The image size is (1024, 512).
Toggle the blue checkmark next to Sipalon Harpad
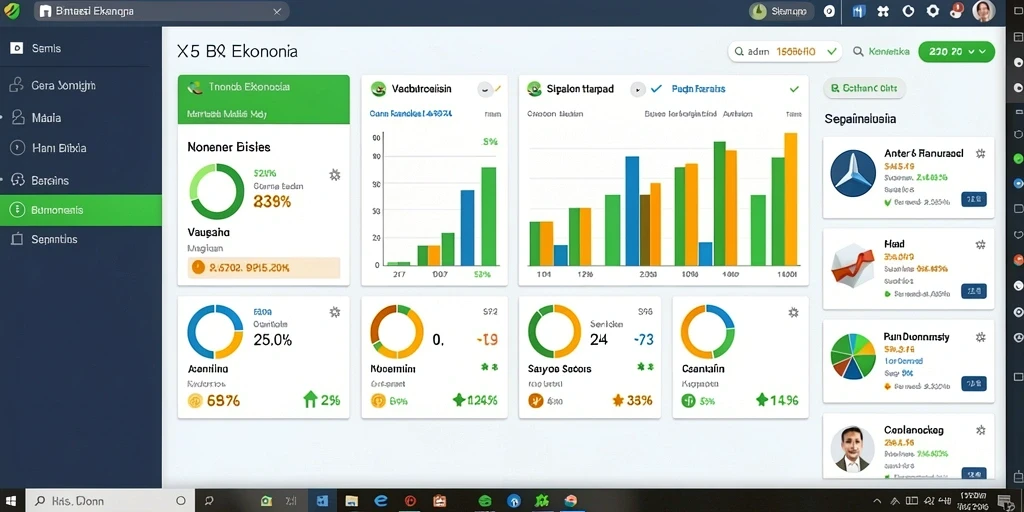click(657, 89)
